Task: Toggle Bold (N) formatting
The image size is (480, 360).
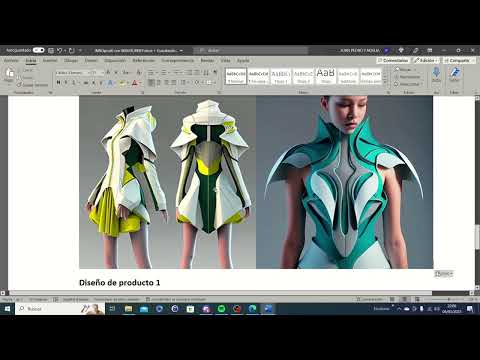Action: point(58,82)
